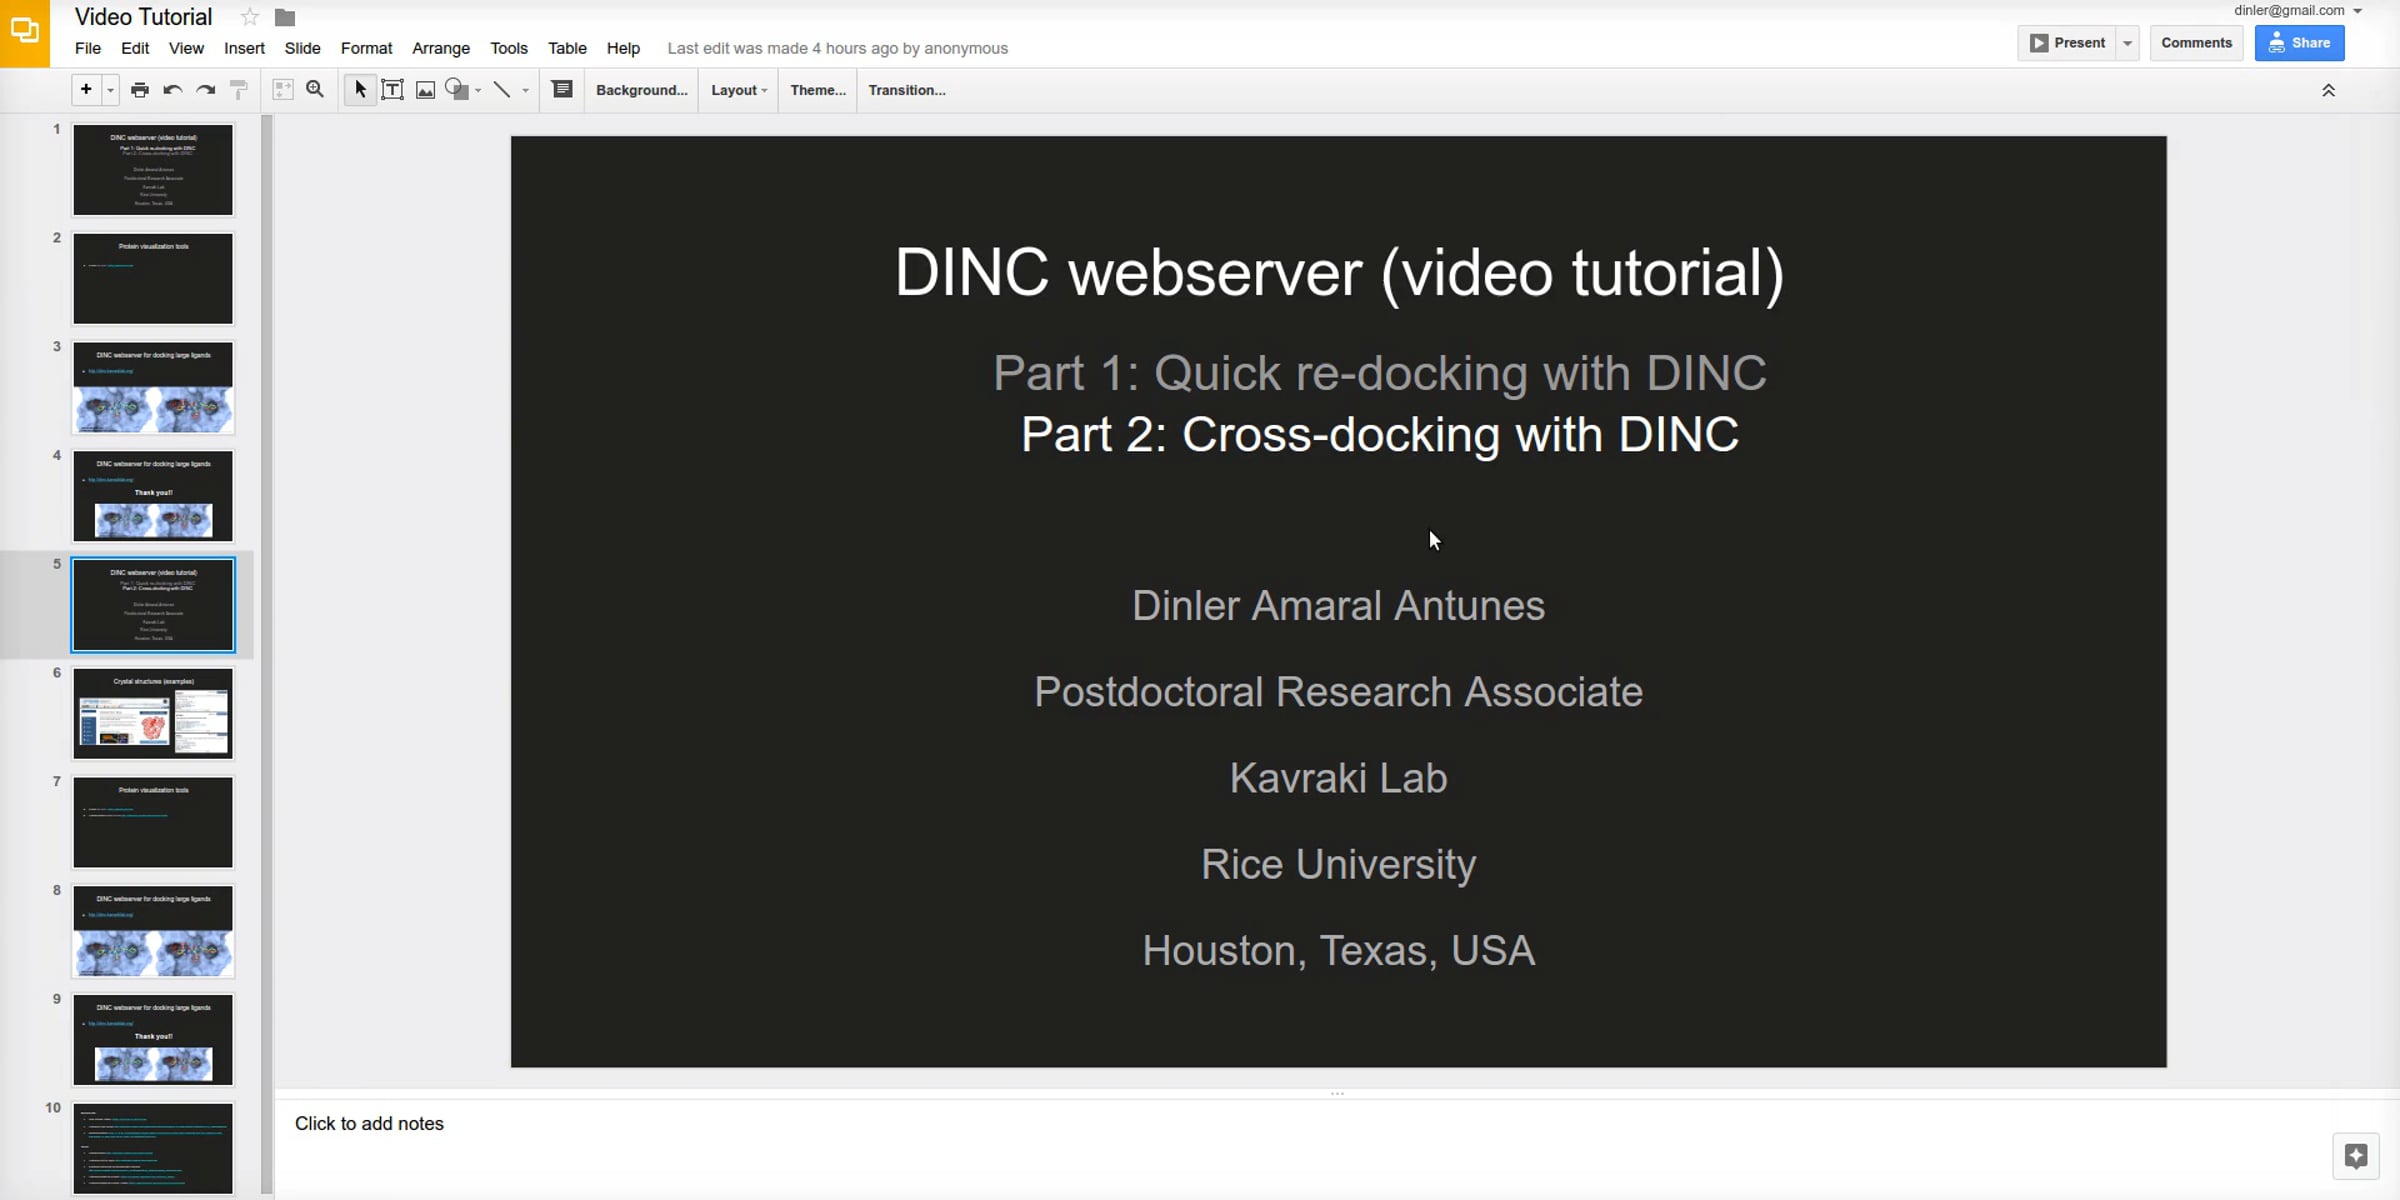Click the zoom magnifier tool
2400x1200 pixels.
(315, 90)
